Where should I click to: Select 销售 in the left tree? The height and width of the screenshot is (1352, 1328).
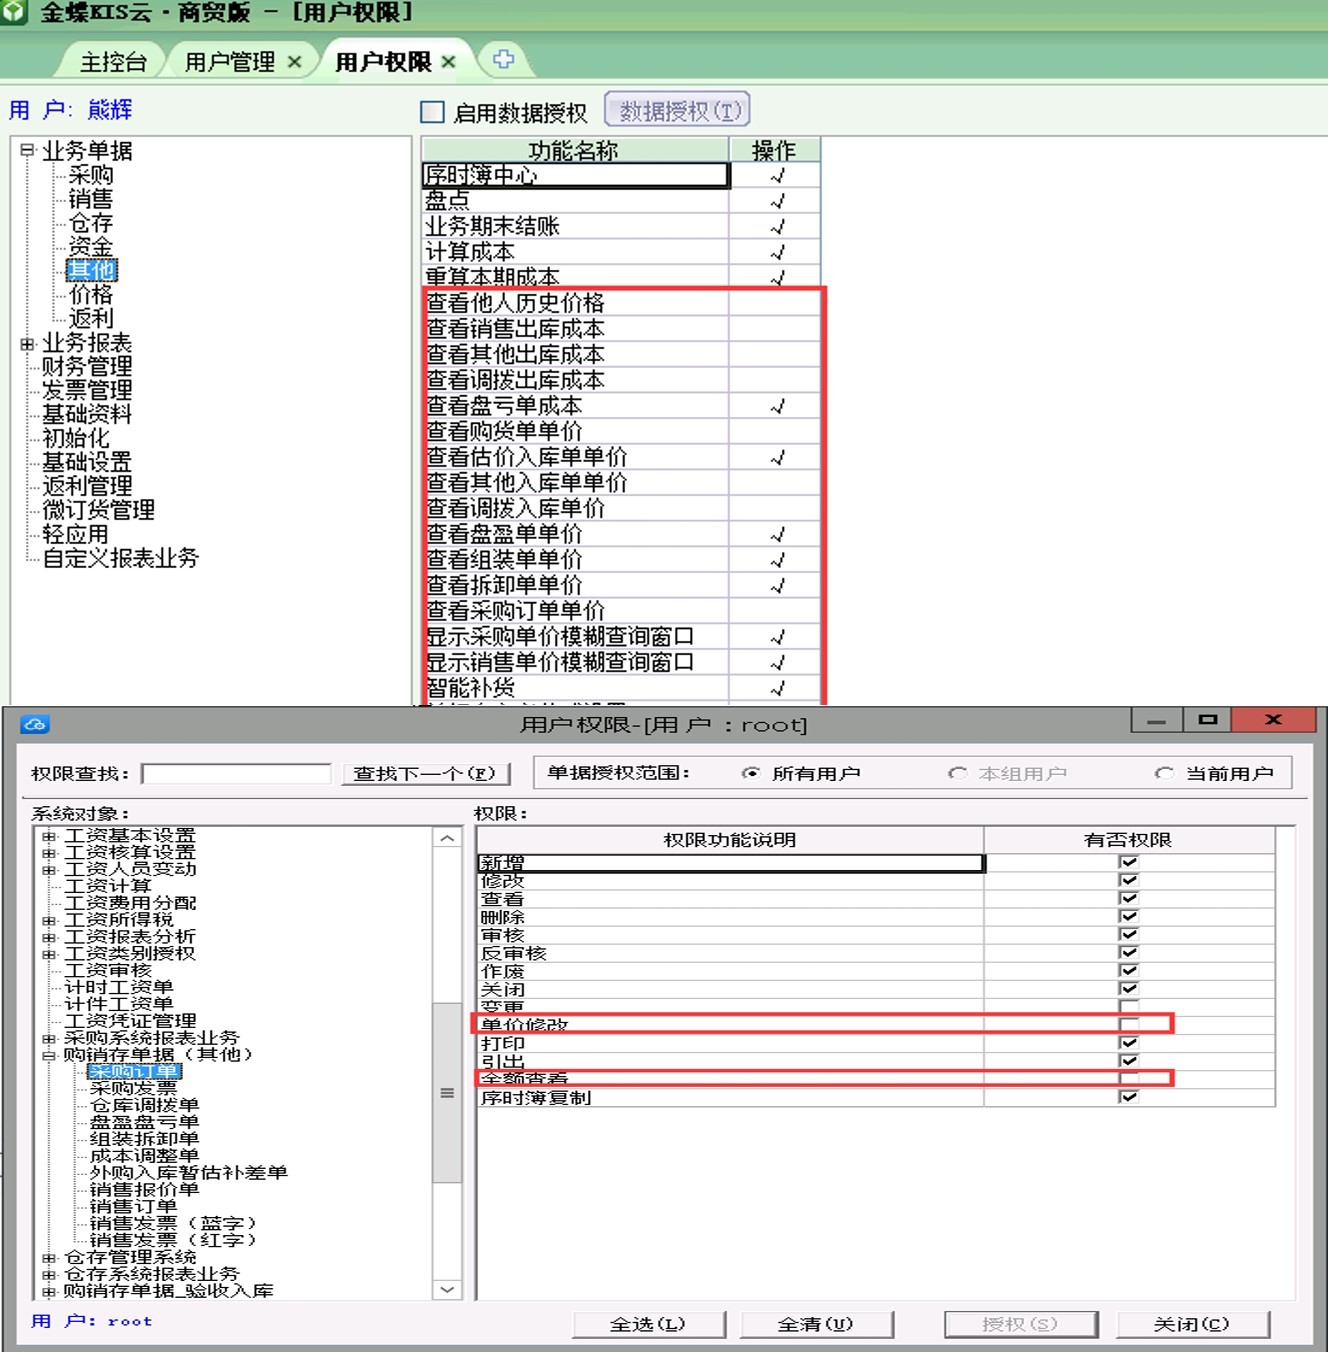point(91,199)
